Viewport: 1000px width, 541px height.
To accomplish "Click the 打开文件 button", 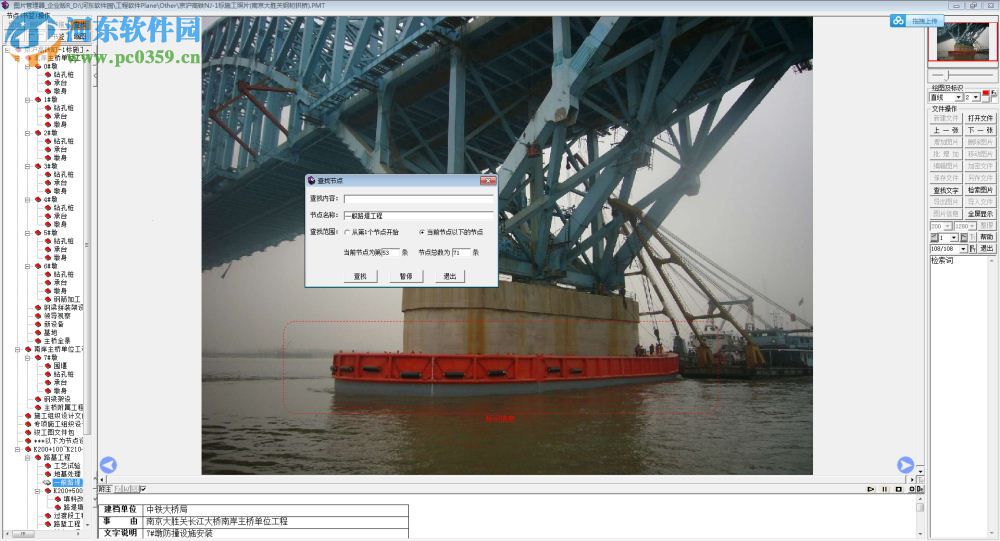I will 980,118.
